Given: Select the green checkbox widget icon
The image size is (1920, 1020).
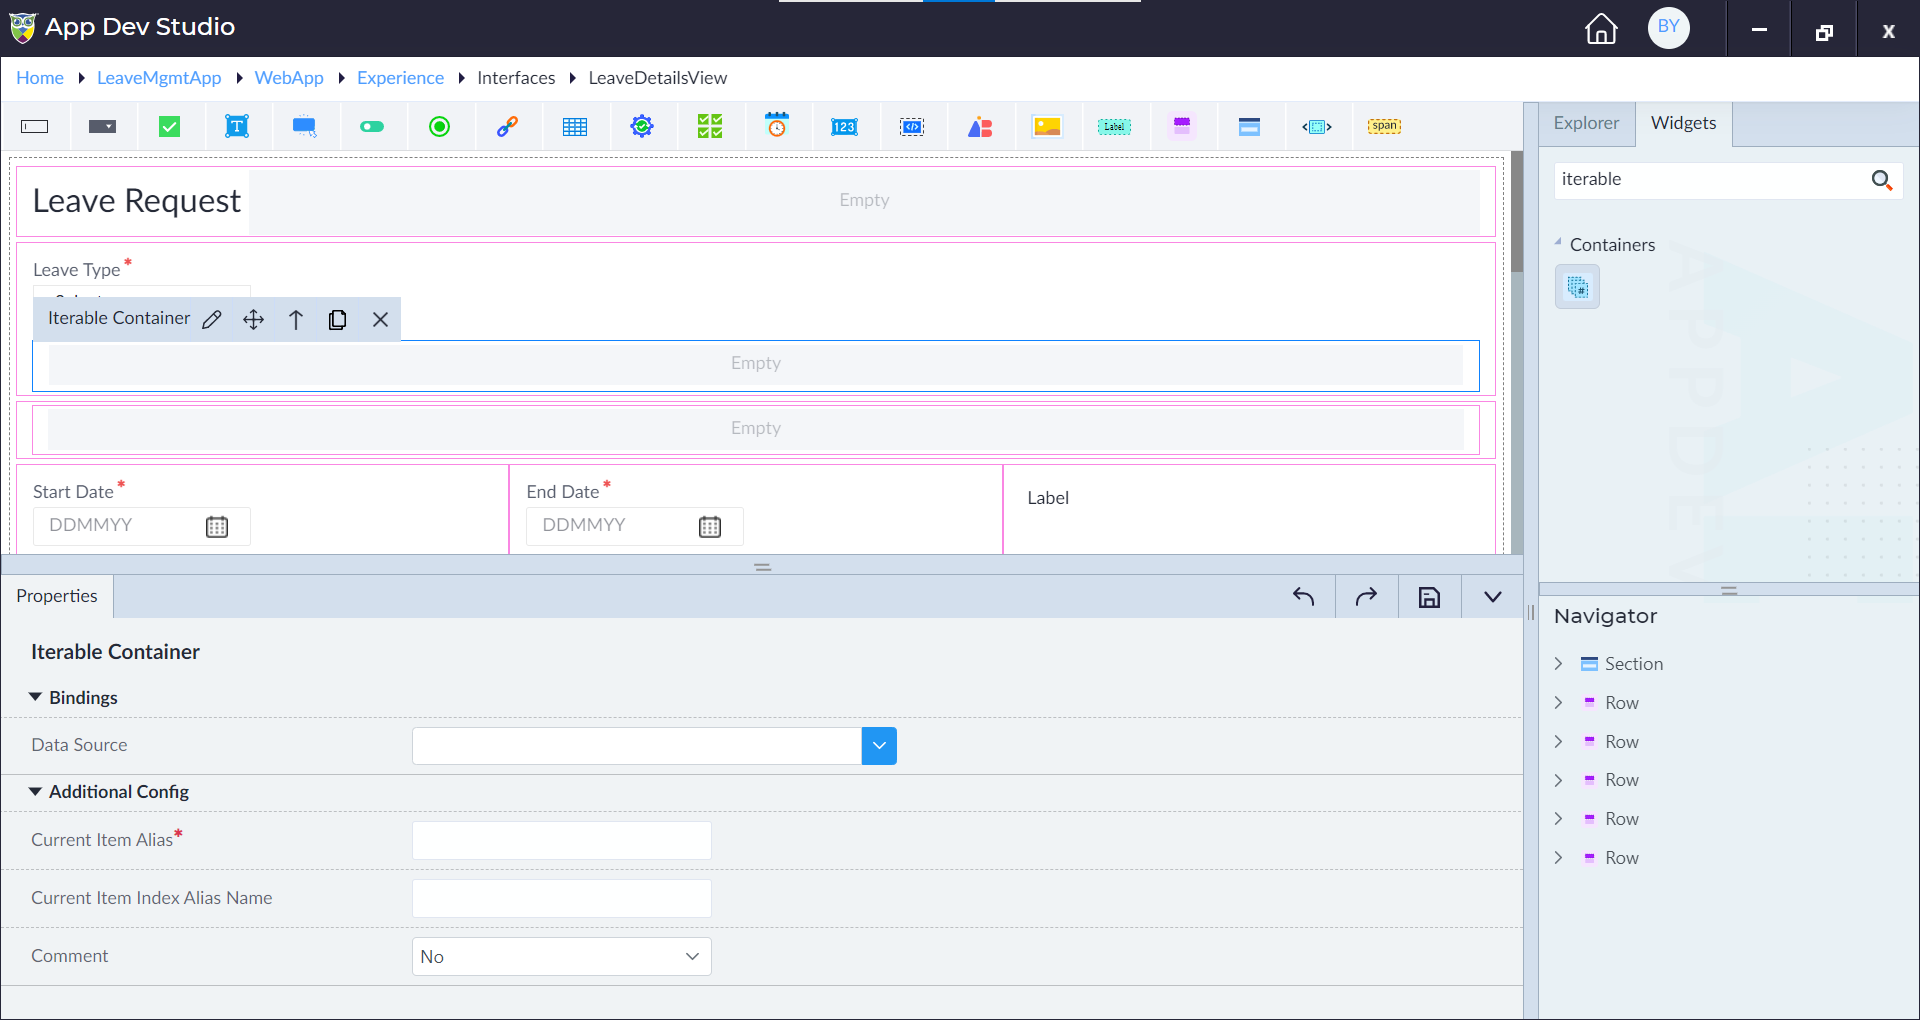Looking at the screenshot, I should coord(170,127).
